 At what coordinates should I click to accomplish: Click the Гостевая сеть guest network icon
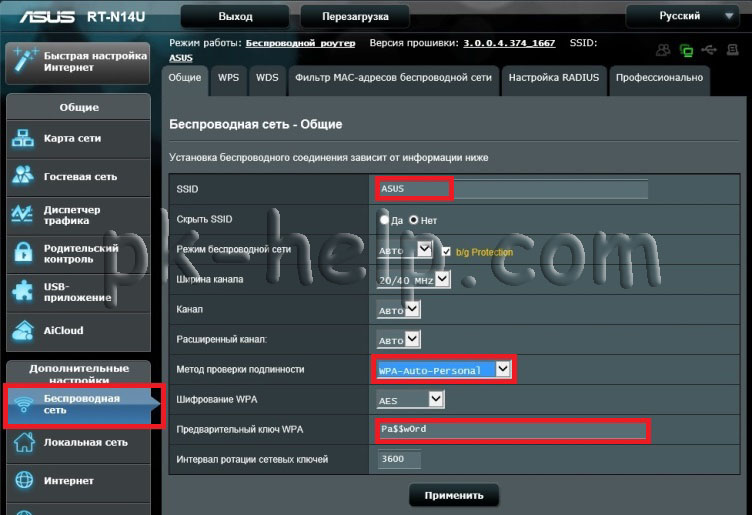(23, 176)
